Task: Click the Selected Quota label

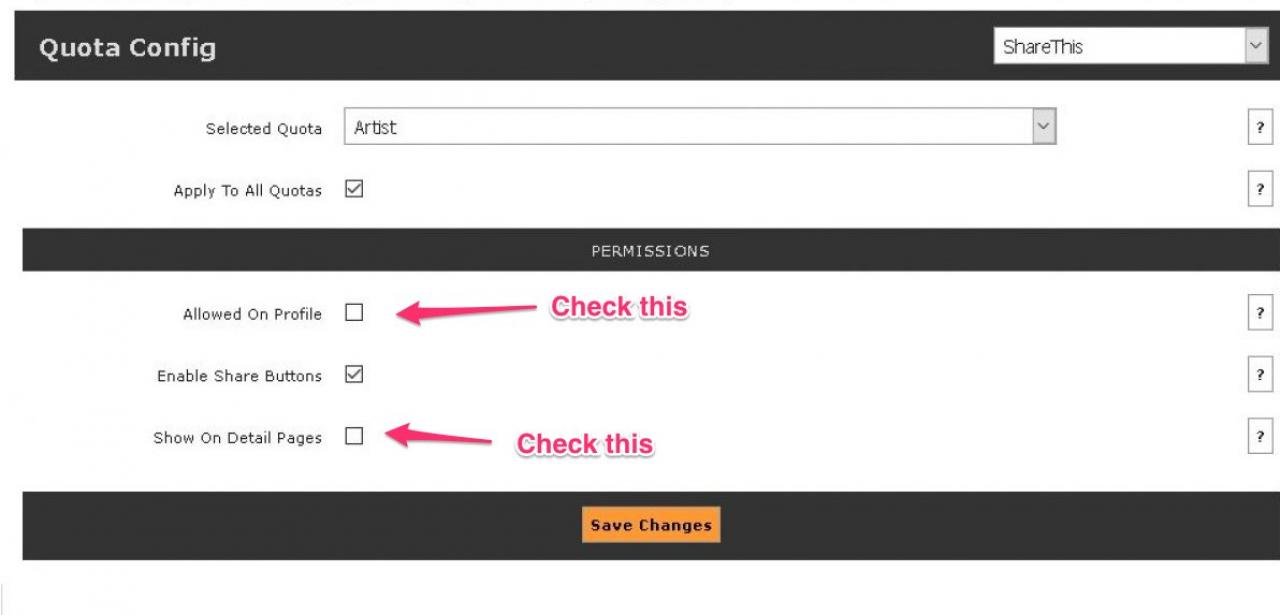Action: [264, 129]
